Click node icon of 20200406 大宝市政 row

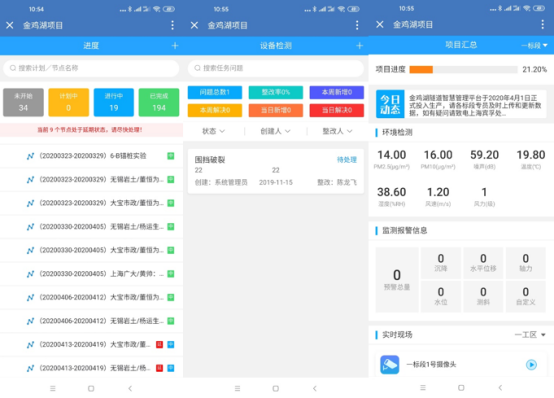(x=30, y=297)
